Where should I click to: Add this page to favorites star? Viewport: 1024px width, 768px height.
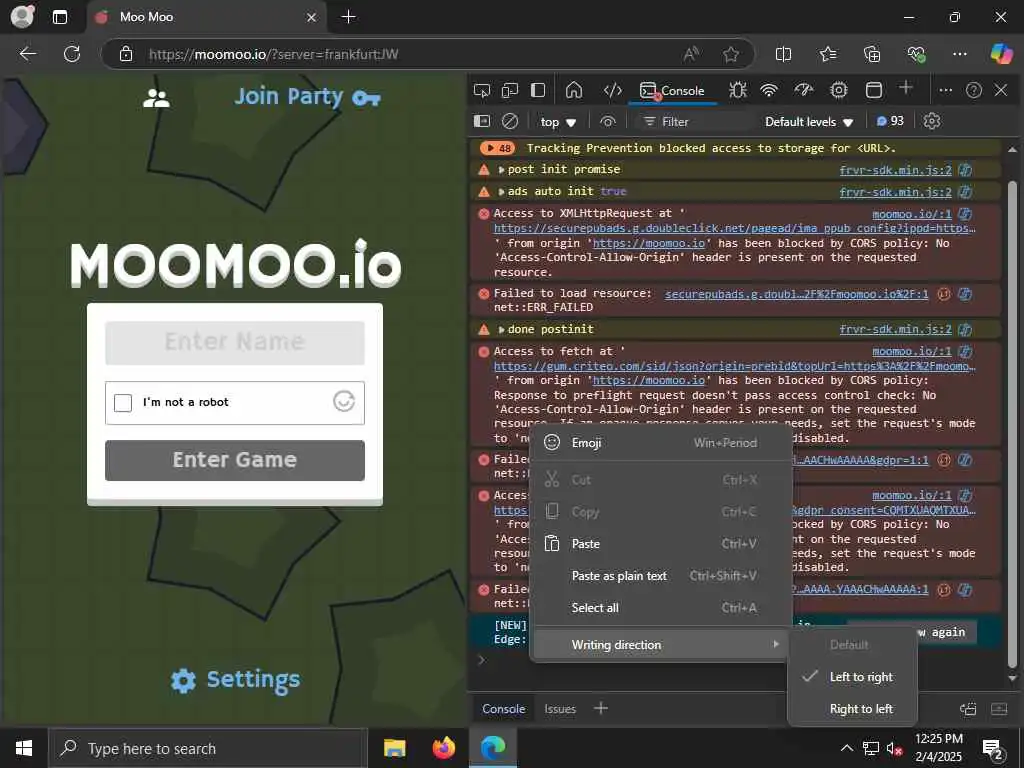[731, 54]
